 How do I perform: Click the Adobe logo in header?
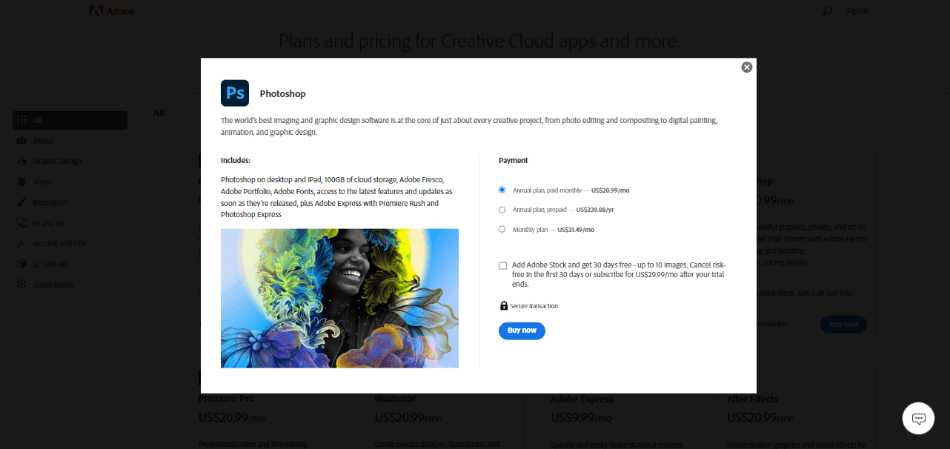tap(112, 11)
